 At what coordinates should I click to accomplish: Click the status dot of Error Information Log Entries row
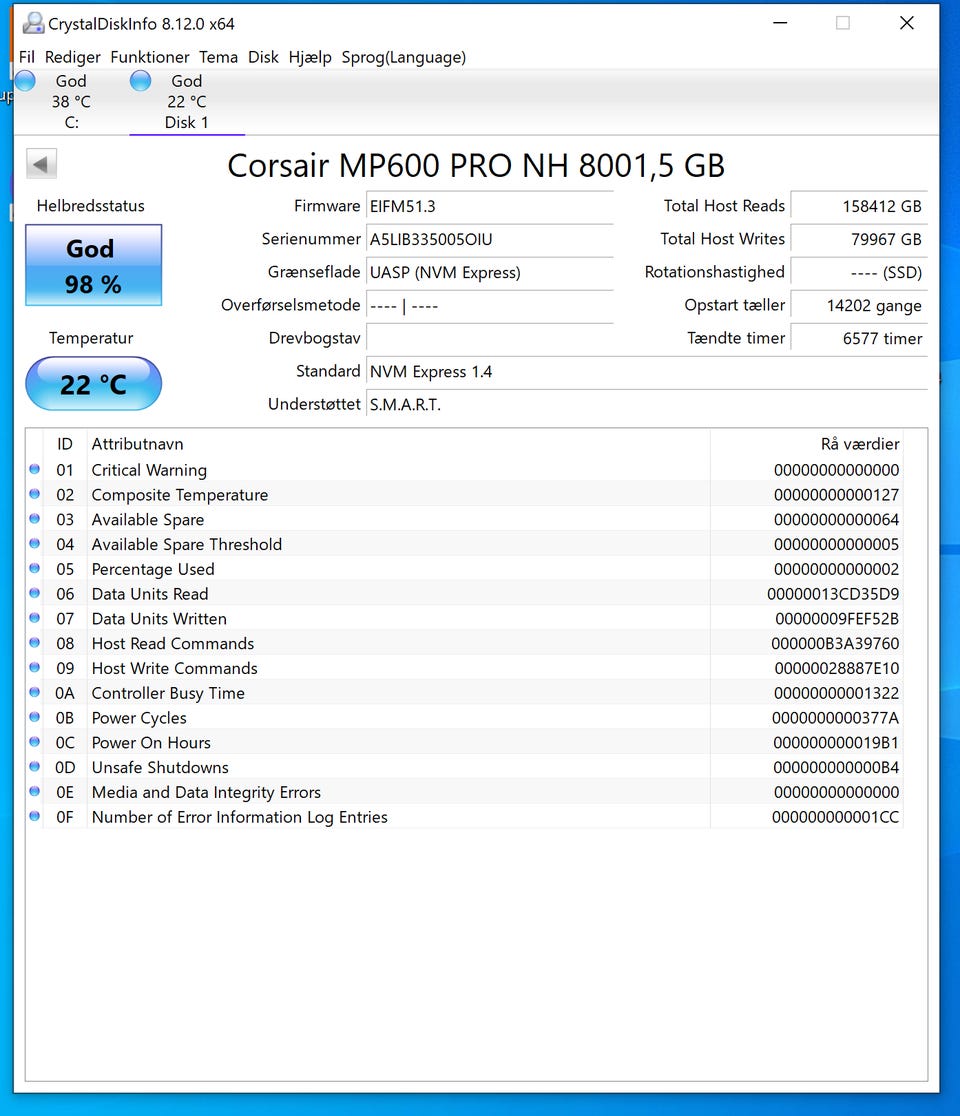pos(34,816)
